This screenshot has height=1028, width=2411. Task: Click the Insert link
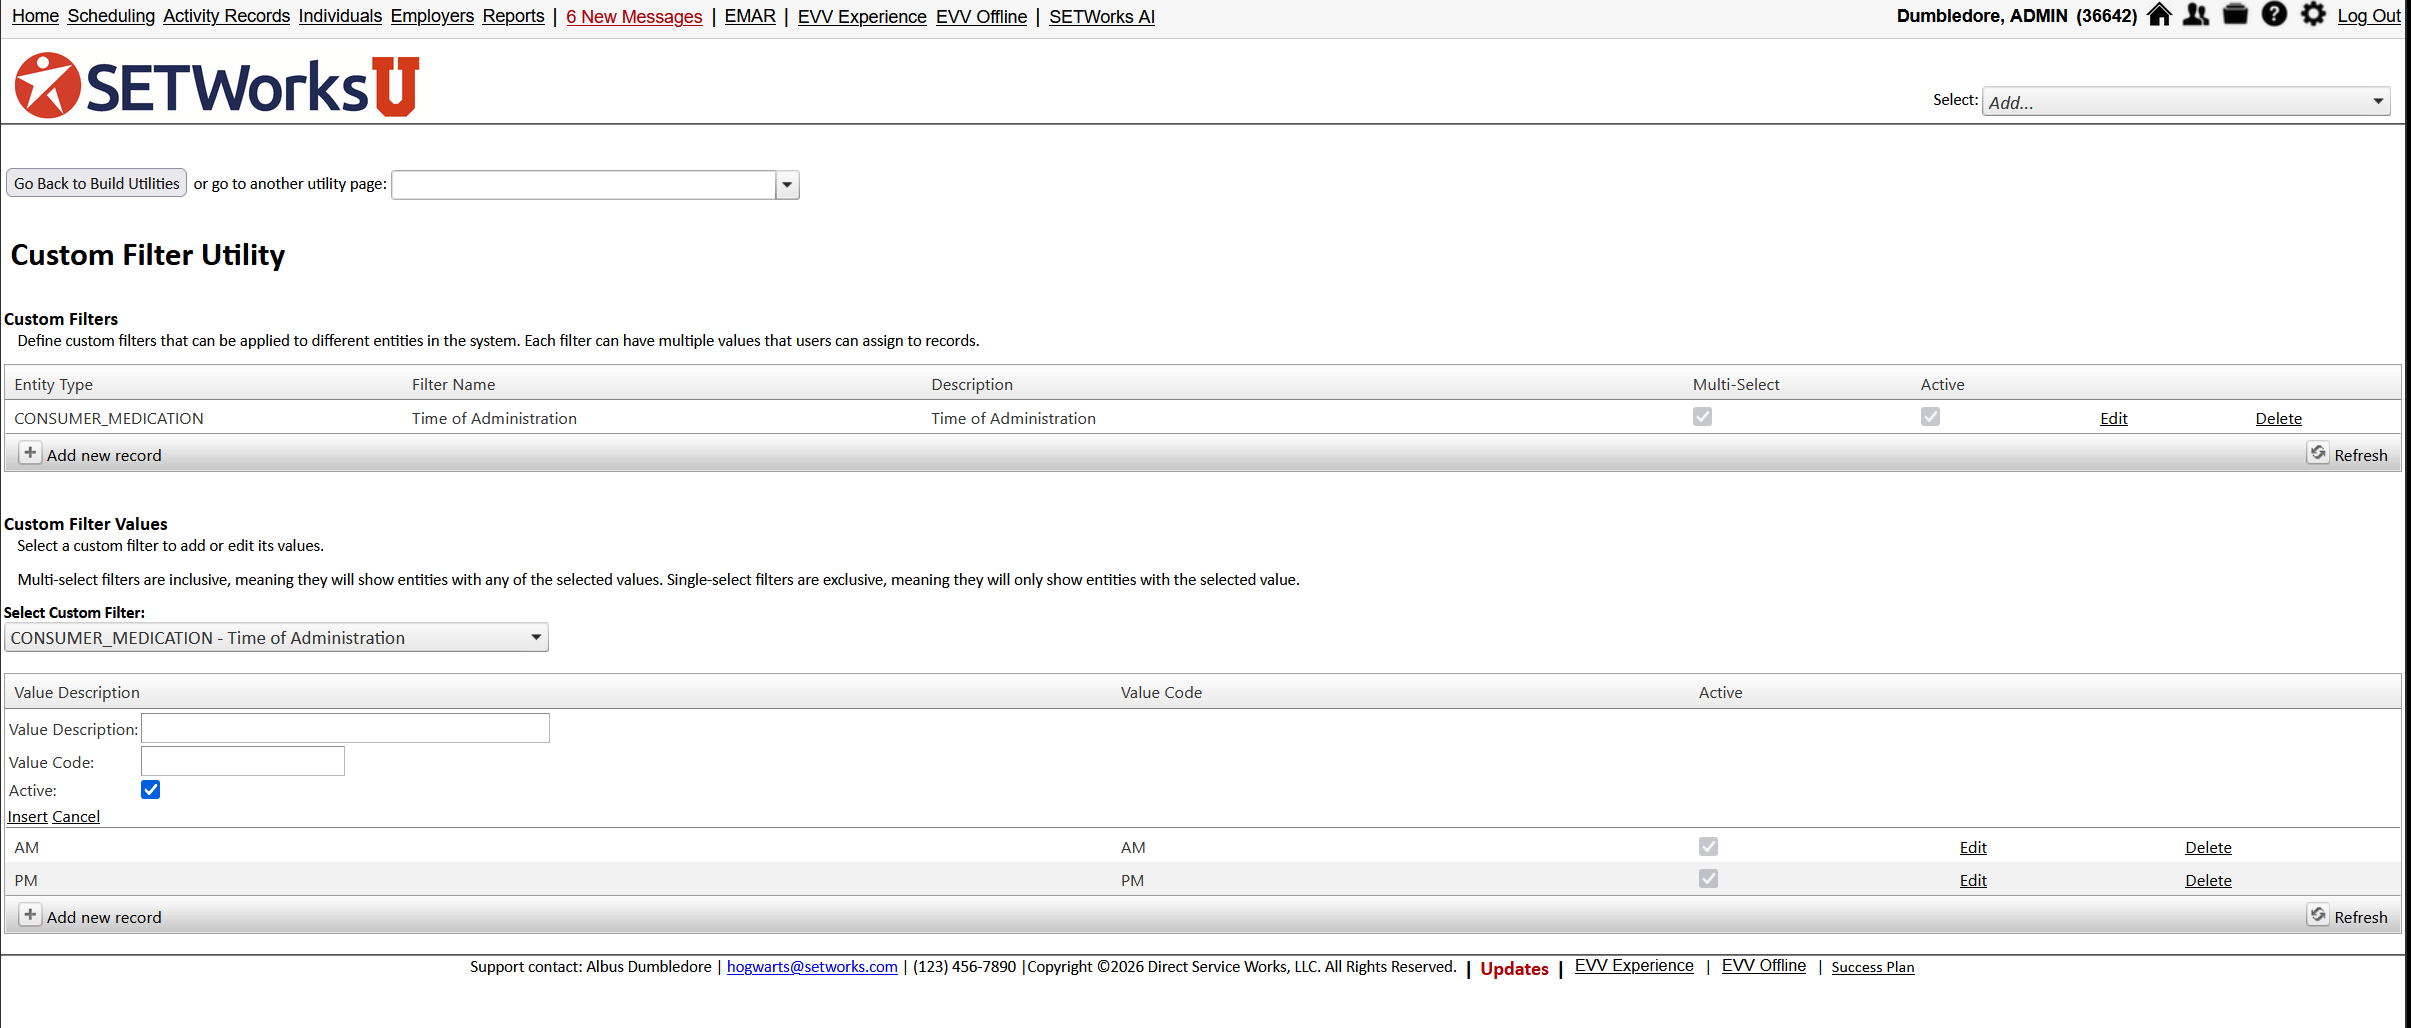point(27,817)
